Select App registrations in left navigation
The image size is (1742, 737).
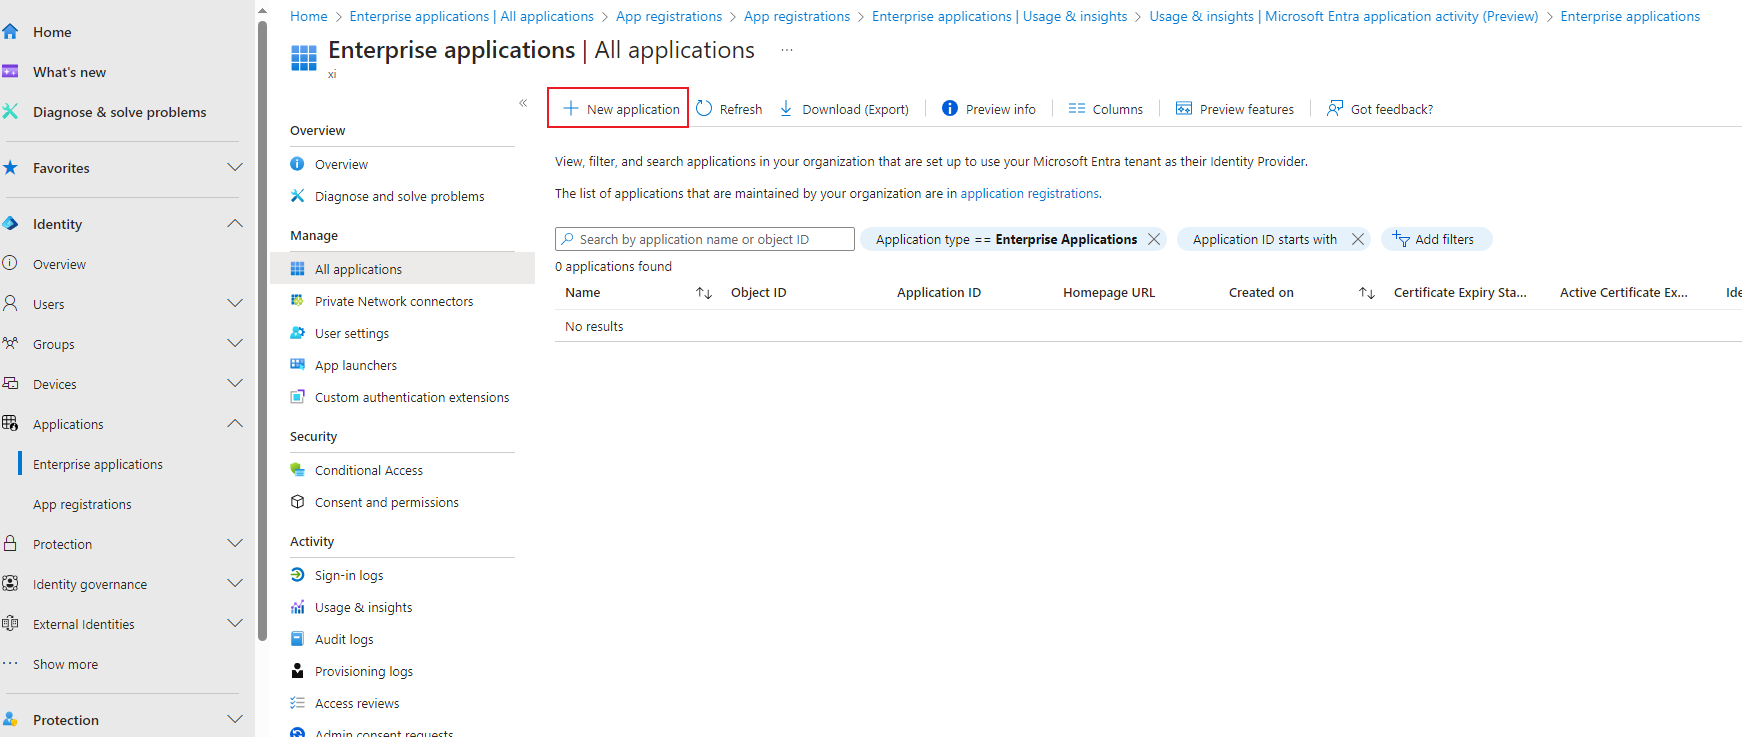pos(82,504)
